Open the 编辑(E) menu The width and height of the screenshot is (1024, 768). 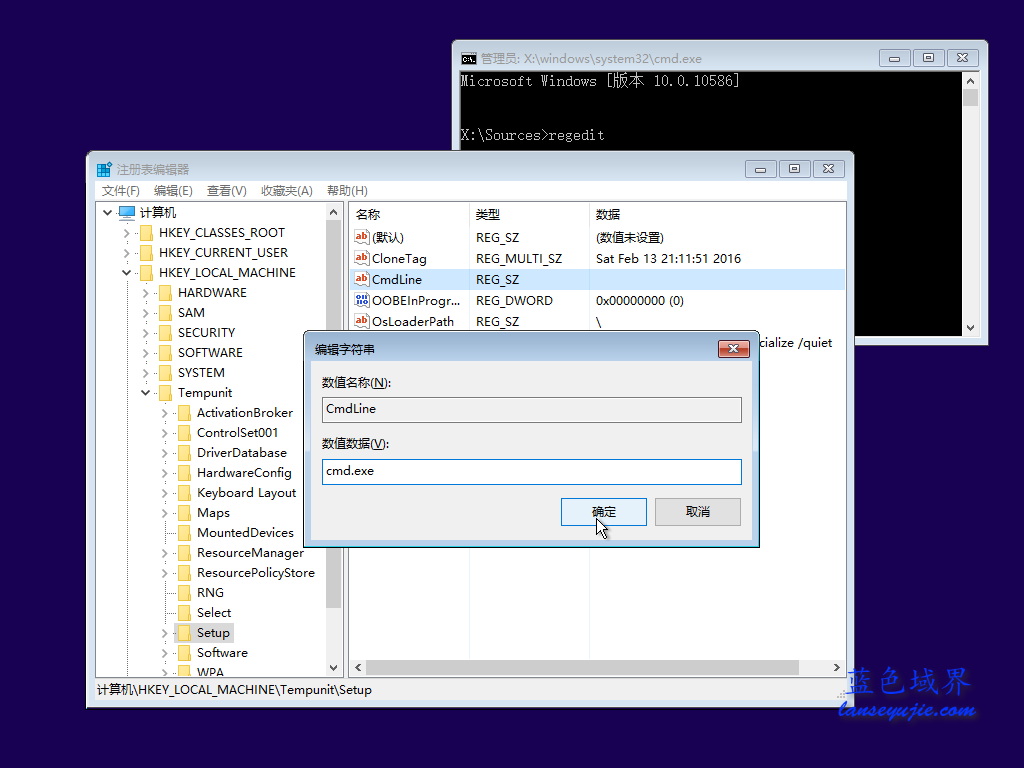point(173,191)
